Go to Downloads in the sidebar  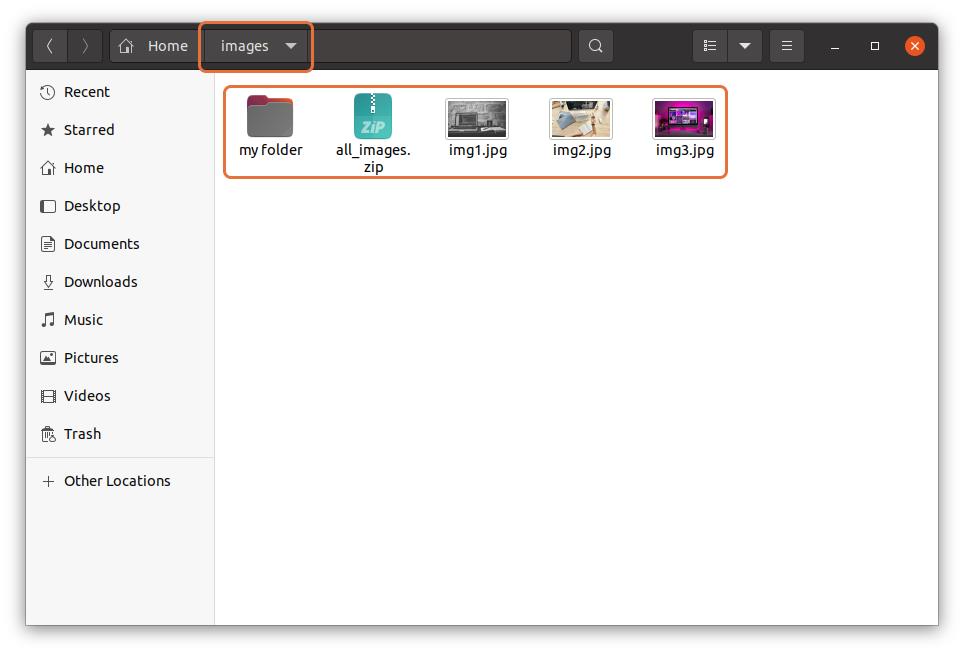[x=100, y=282]
